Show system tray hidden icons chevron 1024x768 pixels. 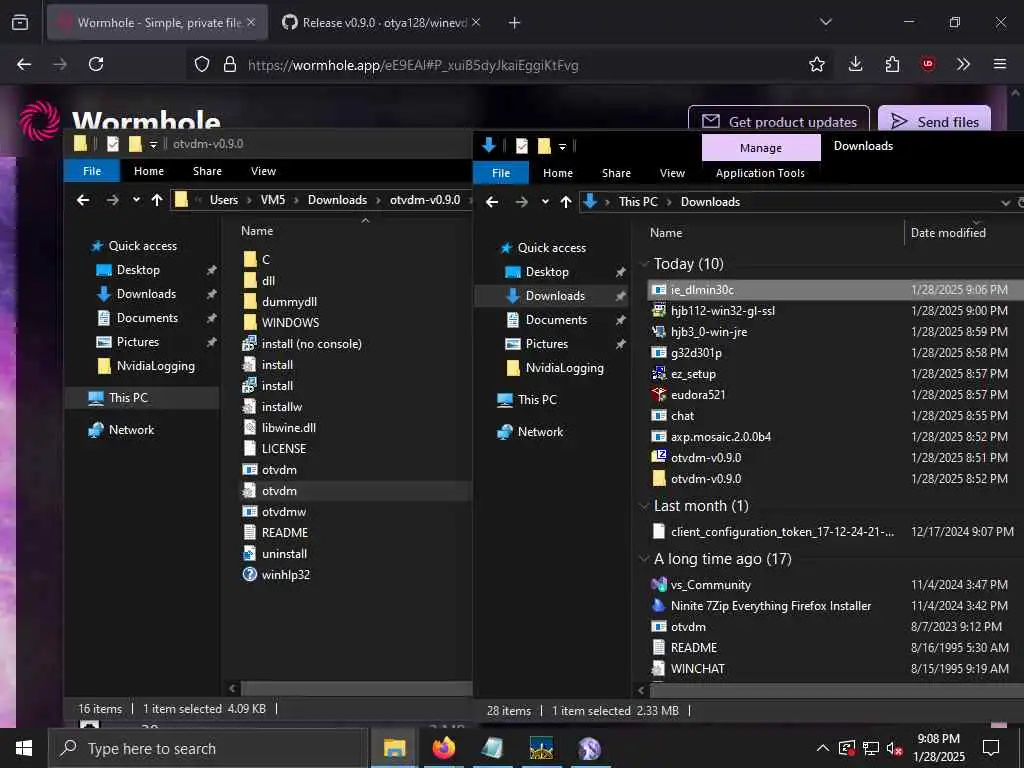pos(823,748)
